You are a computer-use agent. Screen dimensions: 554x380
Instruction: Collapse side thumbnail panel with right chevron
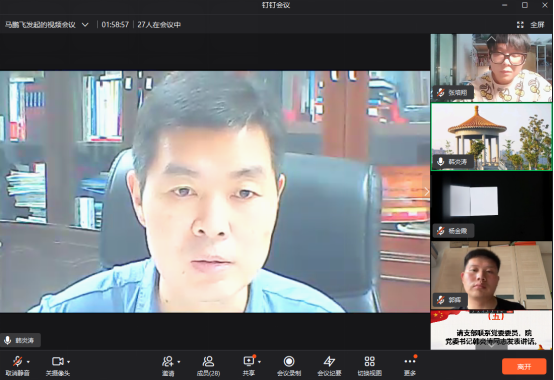426,191
